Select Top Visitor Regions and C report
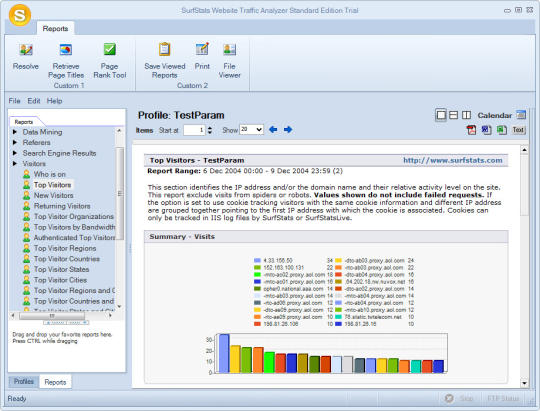The width and height of the screenshot is (540, 411). 74,291
